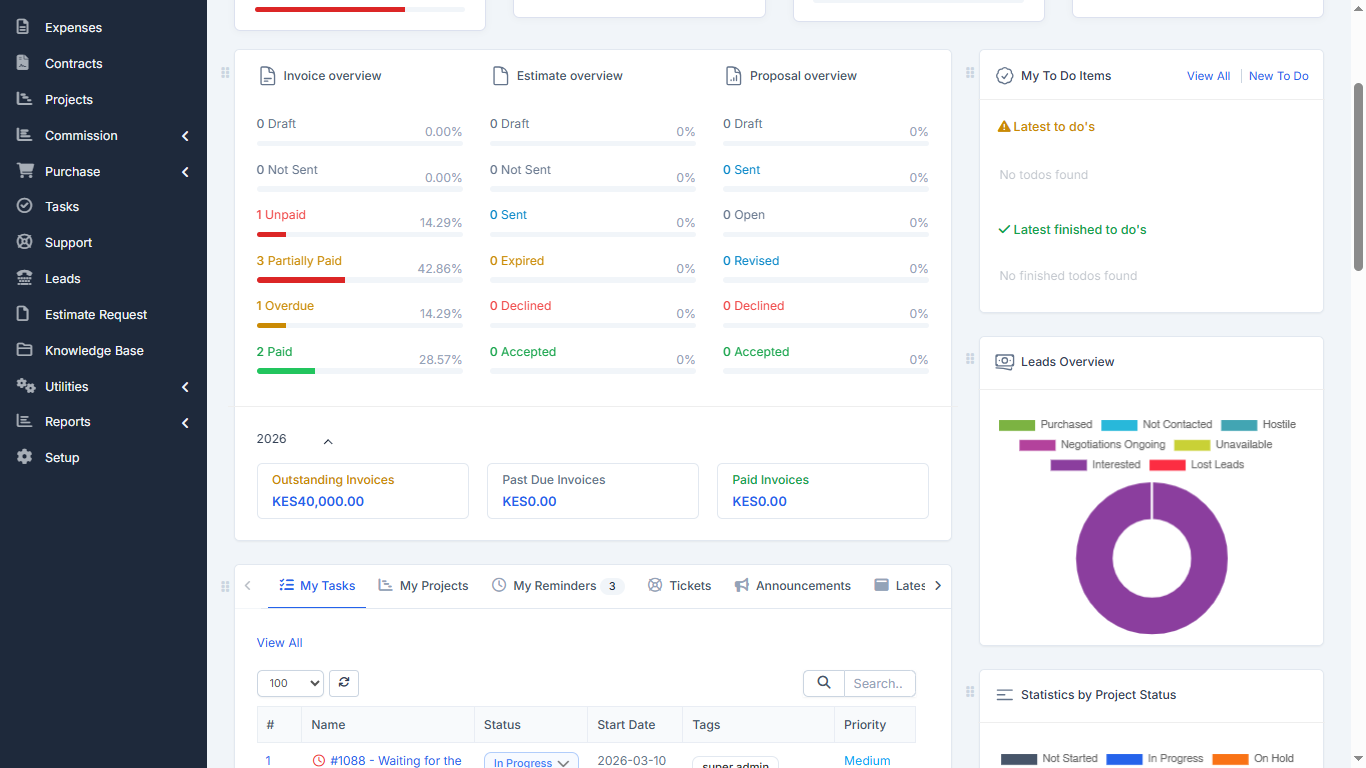Open Contracts via its sidebar icon

[x=24, y=63]
